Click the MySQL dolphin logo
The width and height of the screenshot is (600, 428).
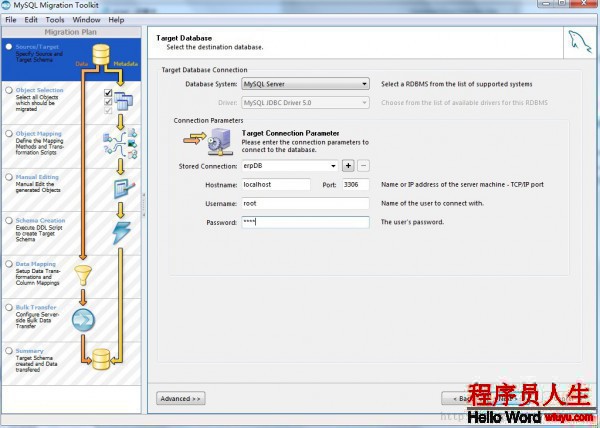click(579, 42)
